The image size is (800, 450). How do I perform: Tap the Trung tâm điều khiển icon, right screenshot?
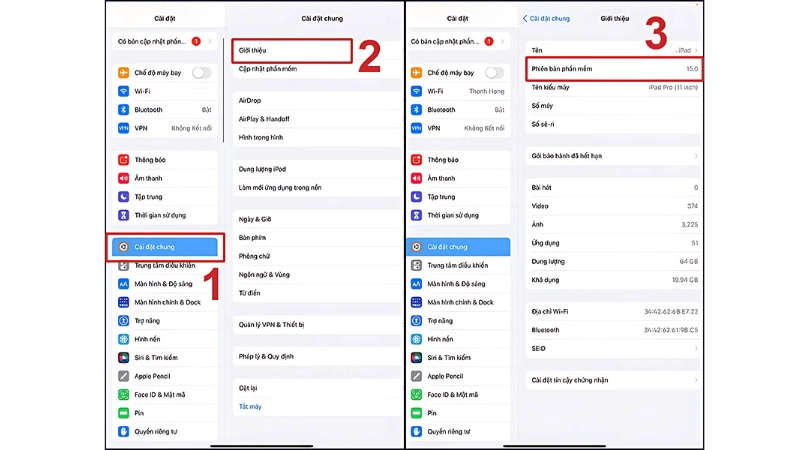(x=416, y=265)
